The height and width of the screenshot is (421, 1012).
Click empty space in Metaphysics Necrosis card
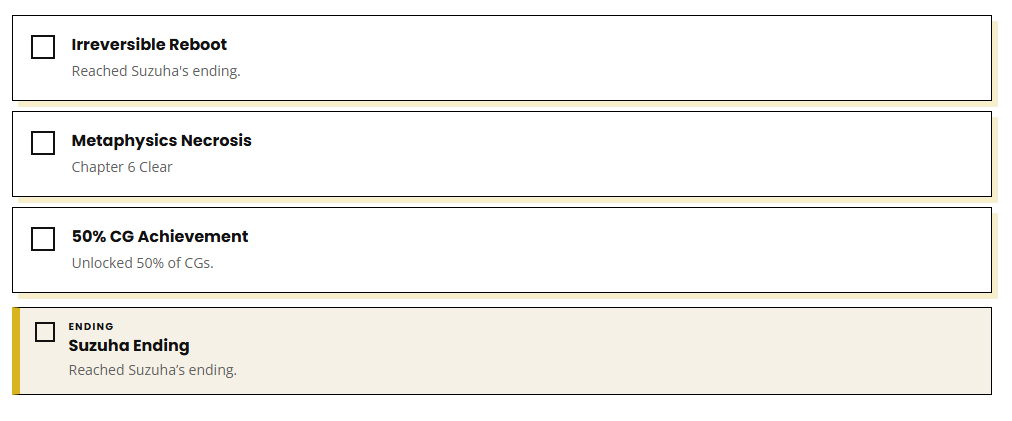coord(613,154)
